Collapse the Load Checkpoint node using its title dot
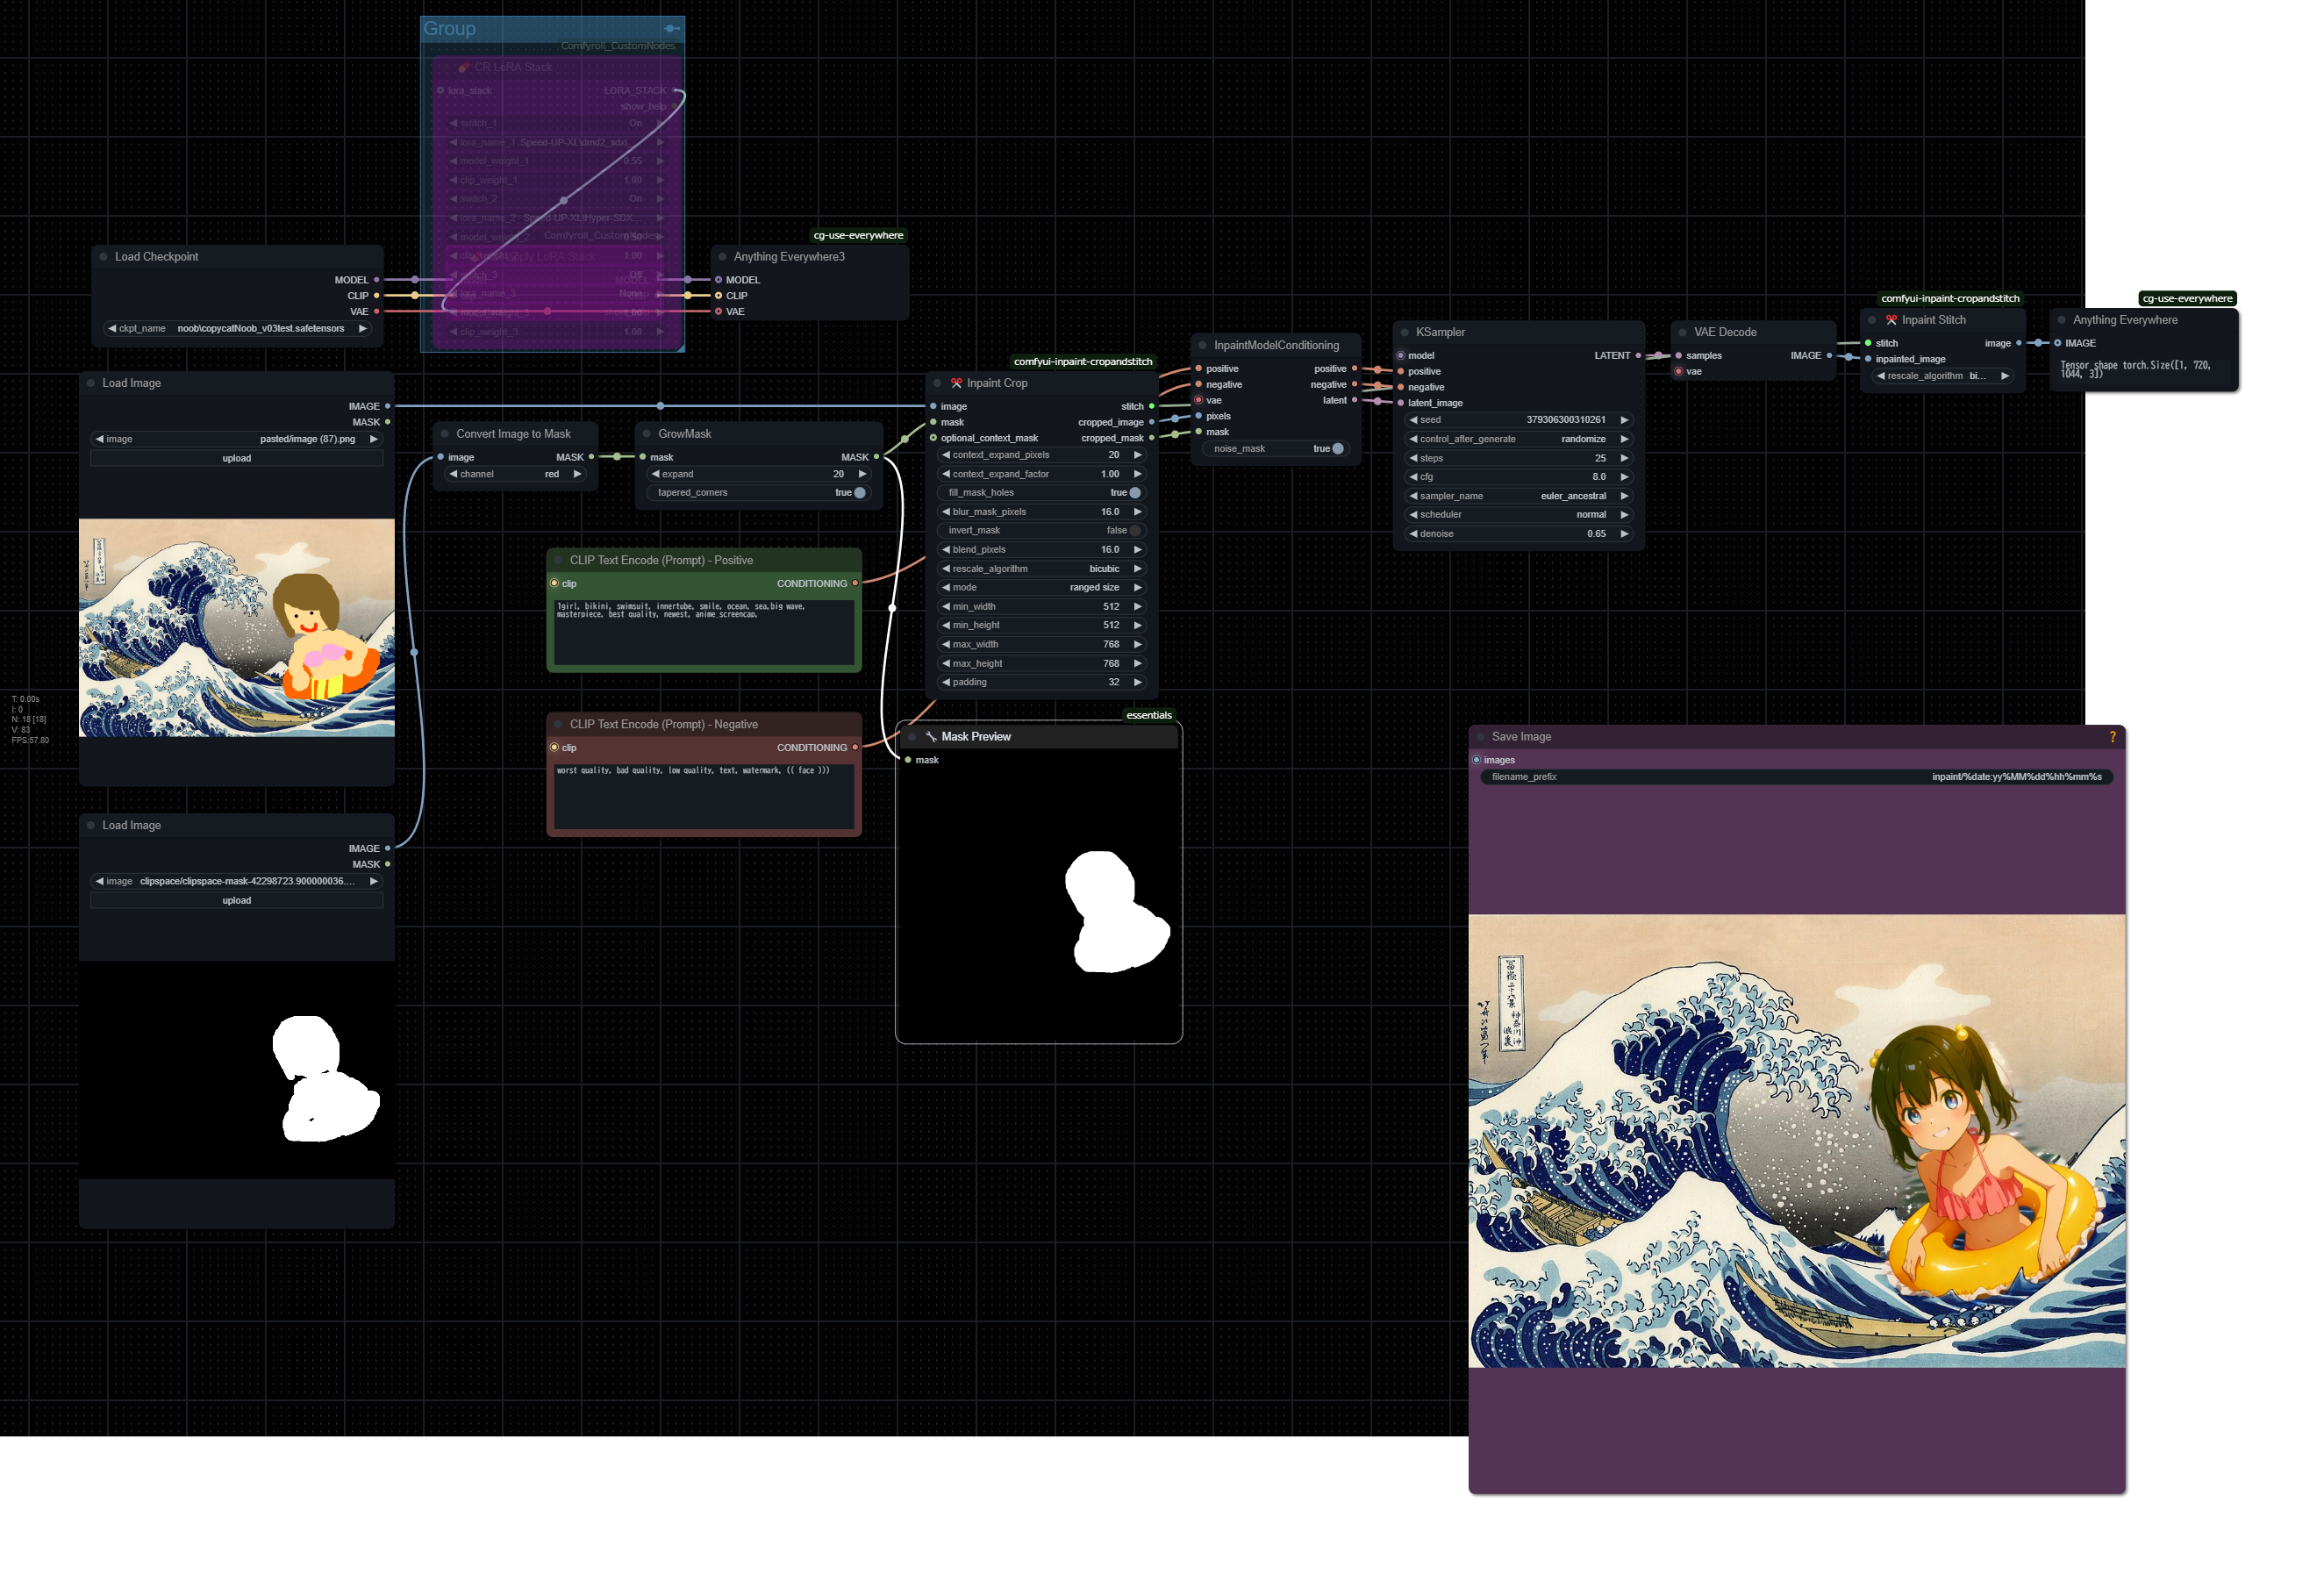 pyautogui.click(x=103, y=257)
